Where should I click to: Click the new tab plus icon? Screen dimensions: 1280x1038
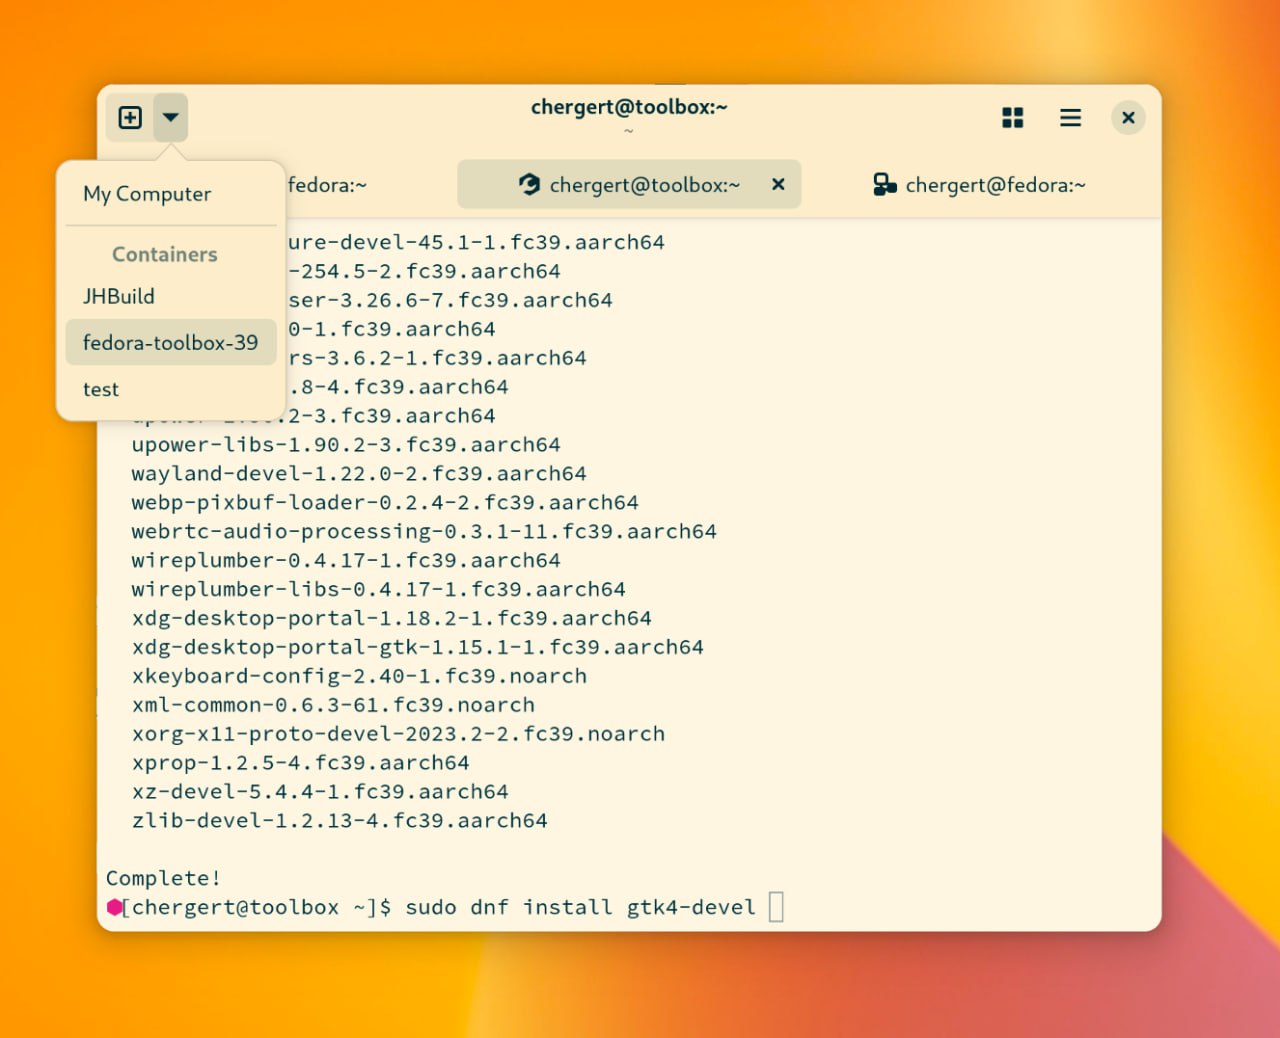pyautogui.click(x=130, y=118)
